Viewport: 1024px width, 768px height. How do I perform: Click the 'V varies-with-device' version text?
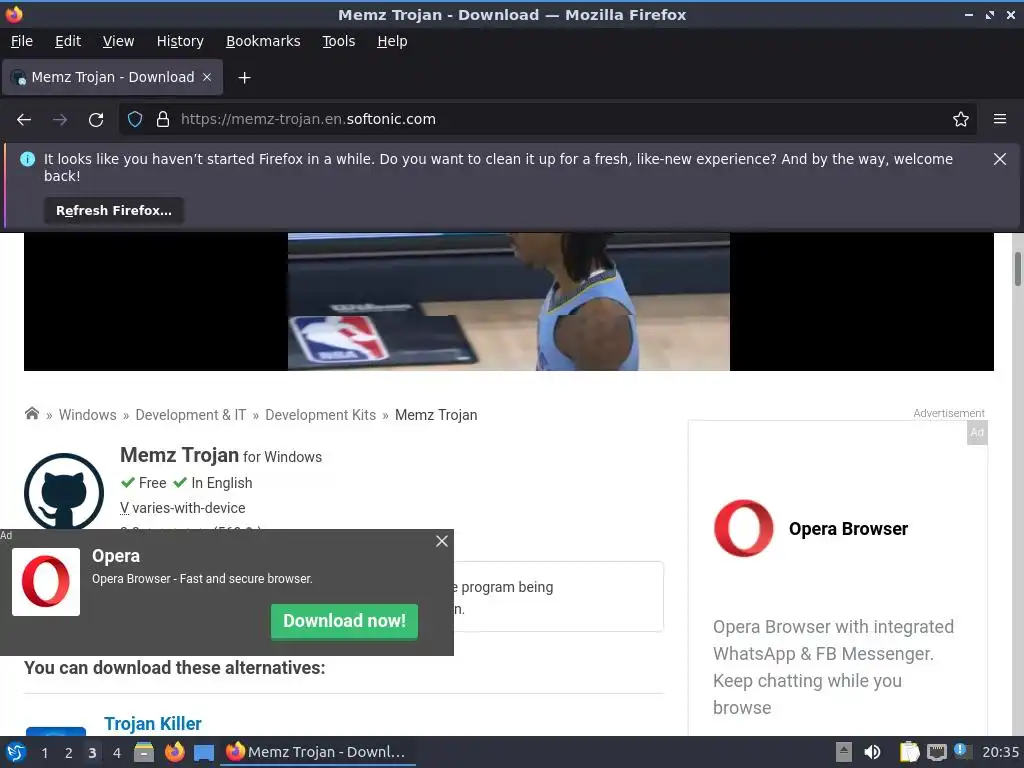pos(183,508)
